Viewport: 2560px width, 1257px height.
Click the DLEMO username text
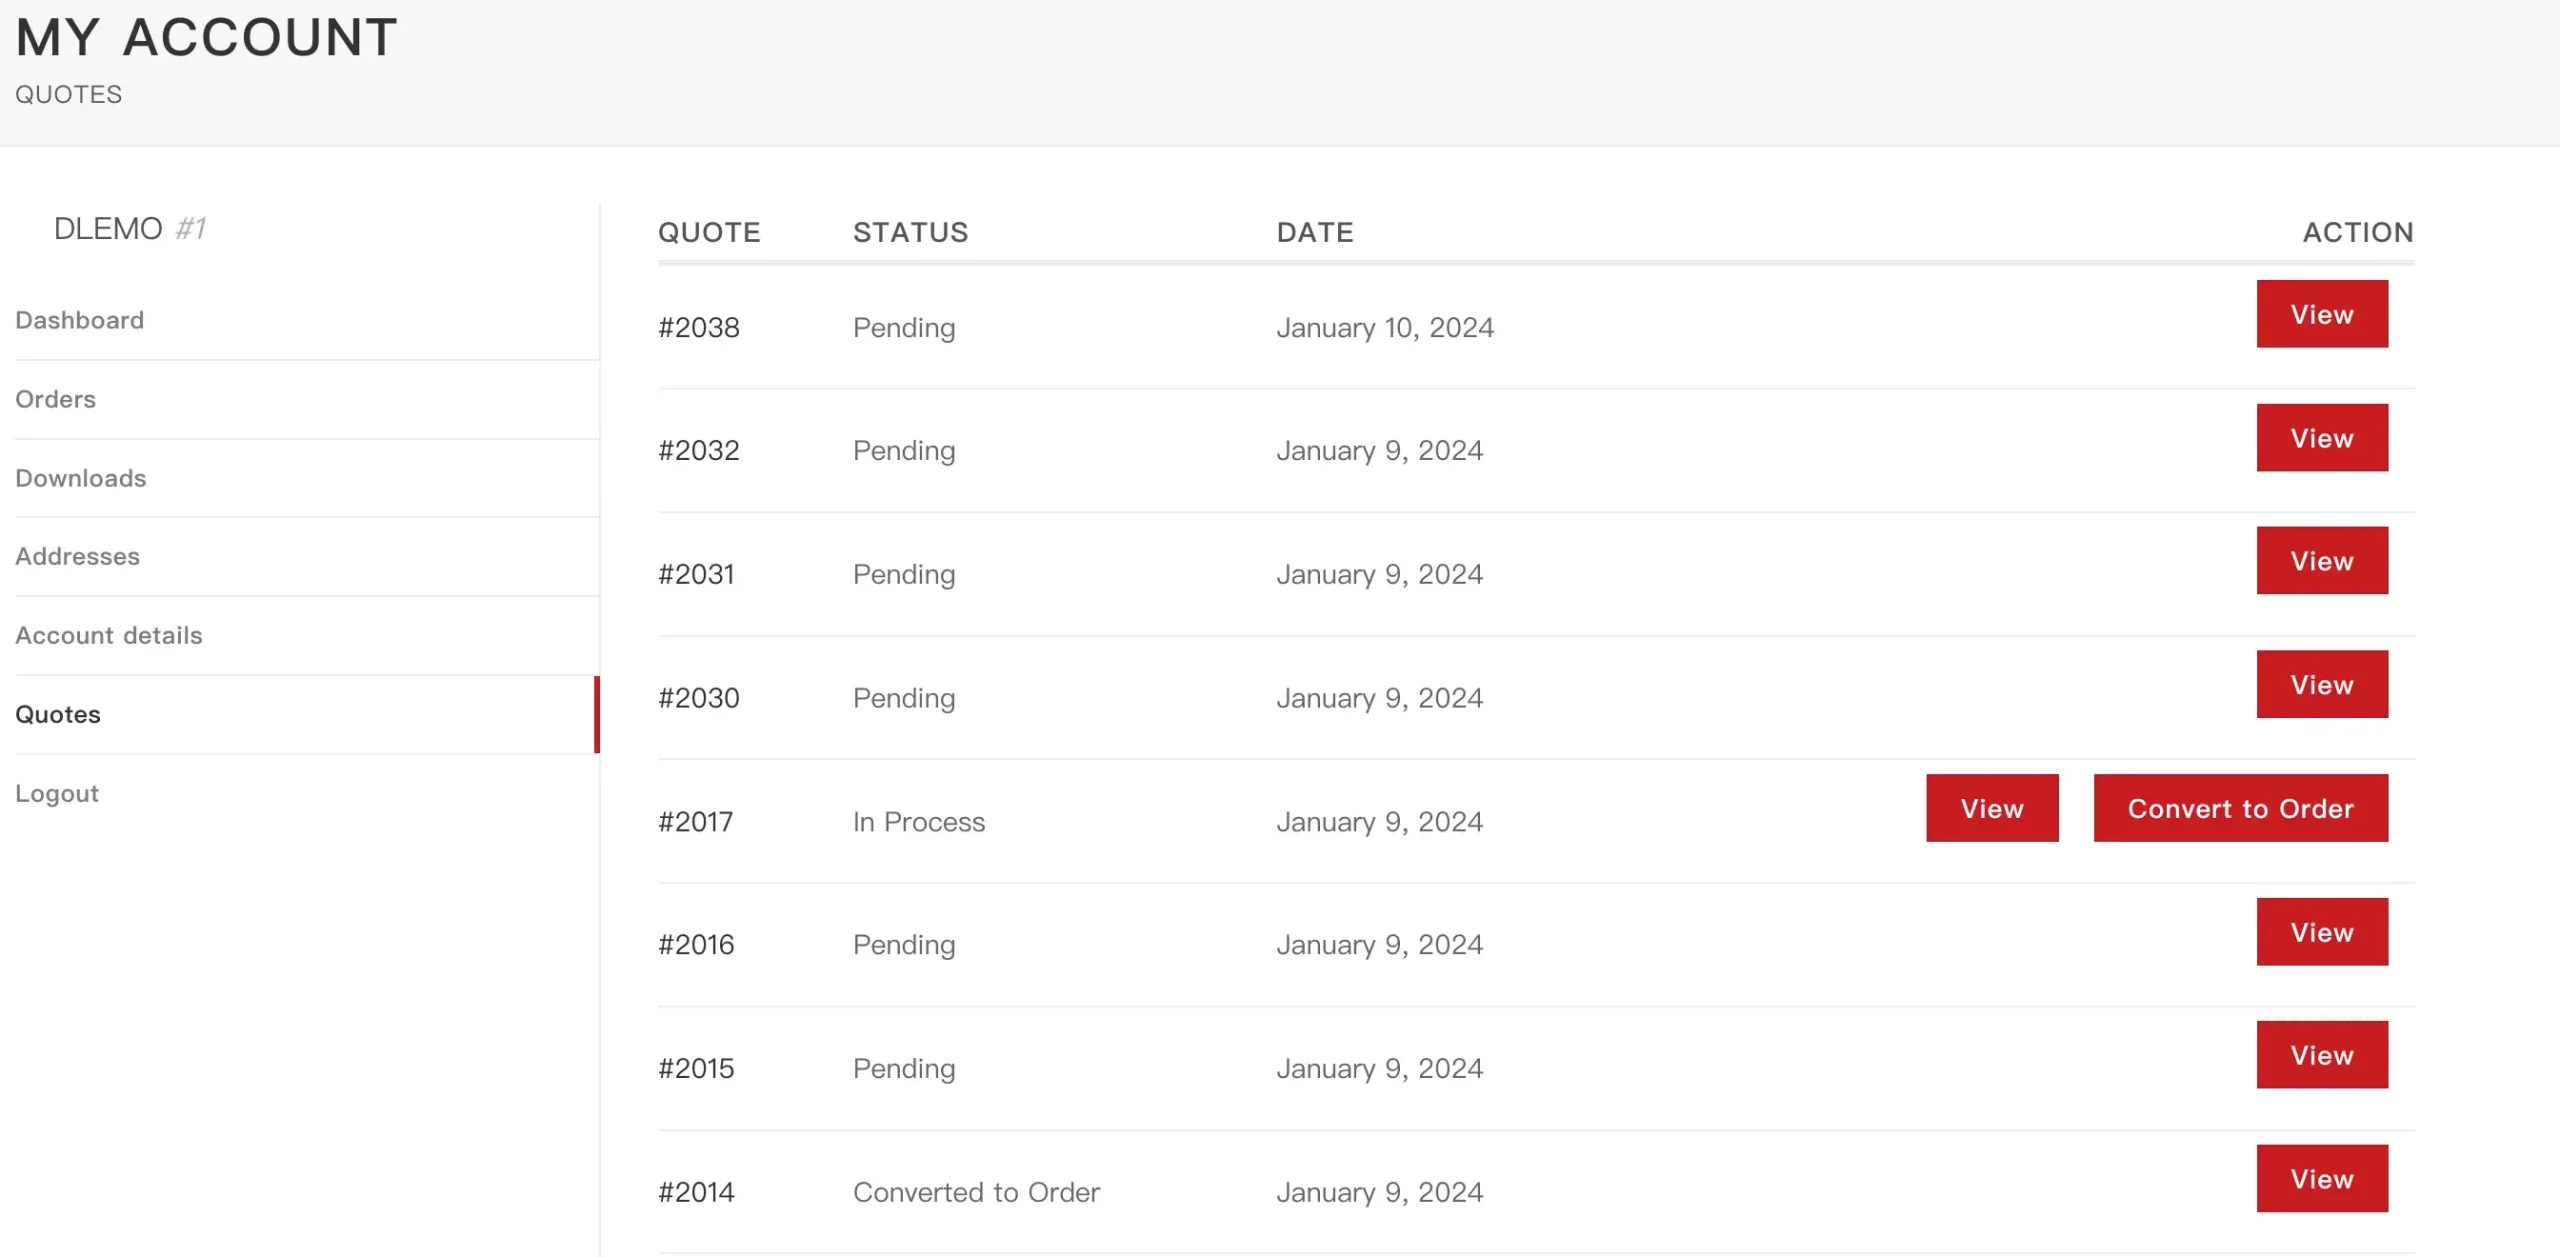(x=108, y=229)
